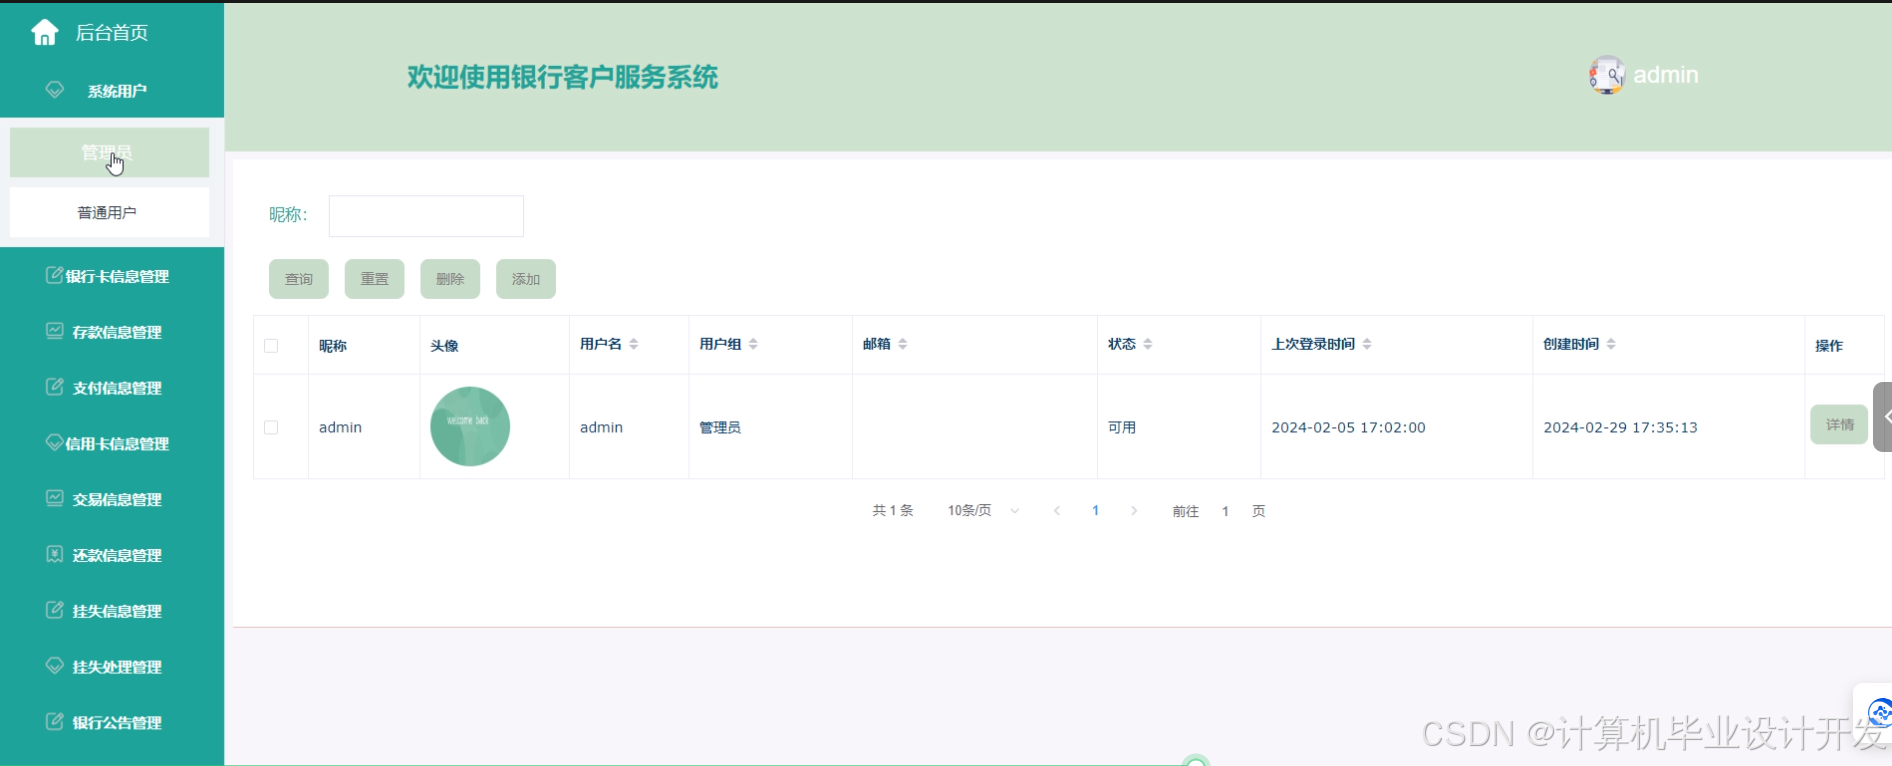Expand the side panel handle at right edge
Image resolution: width=1892 pixels, height=766 pixels.
coord(1883,417)
